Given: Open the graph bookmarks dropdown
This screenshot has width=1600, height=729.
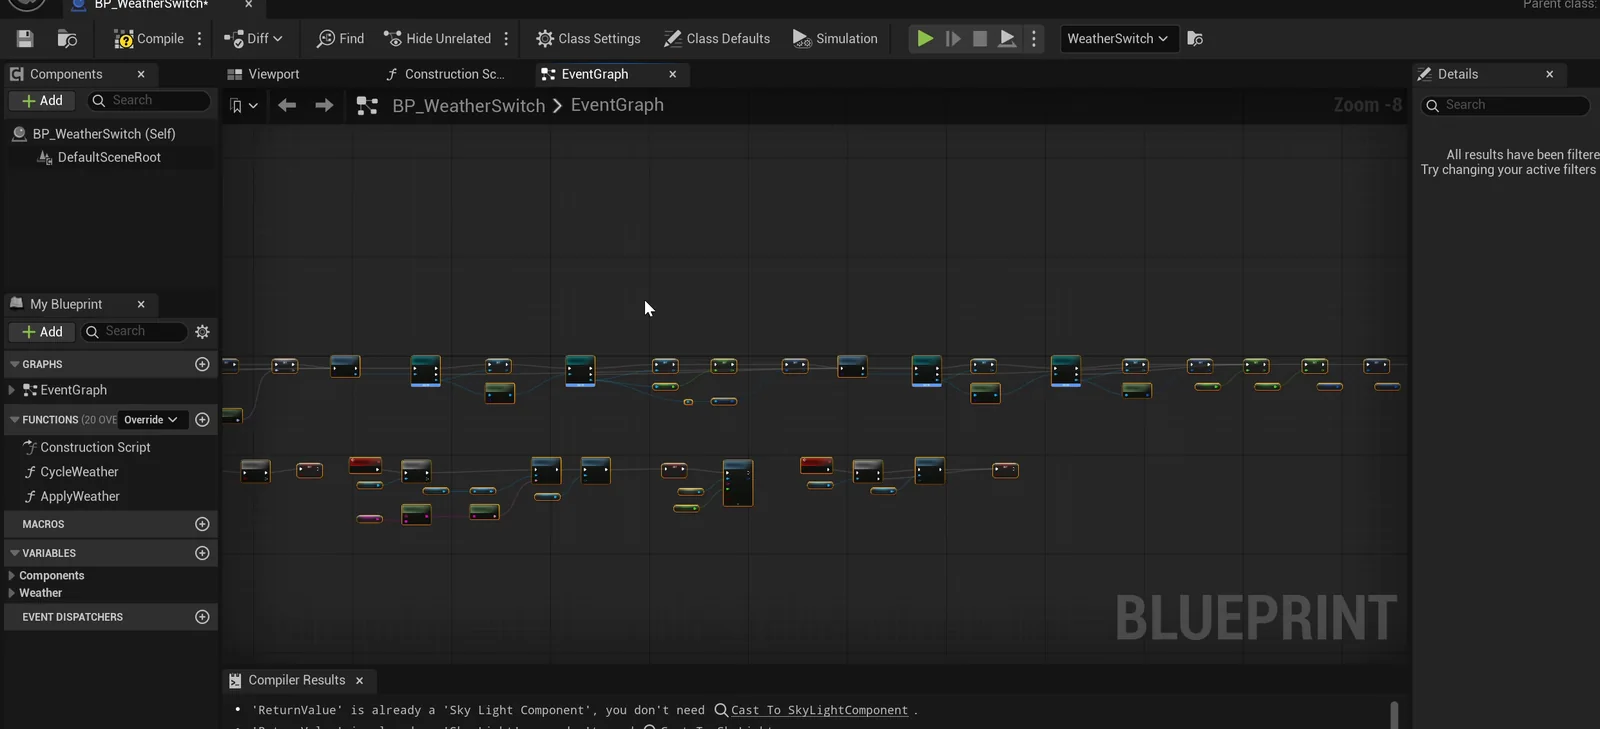Looking at the screenshot, I should click(x=244, y=106).
